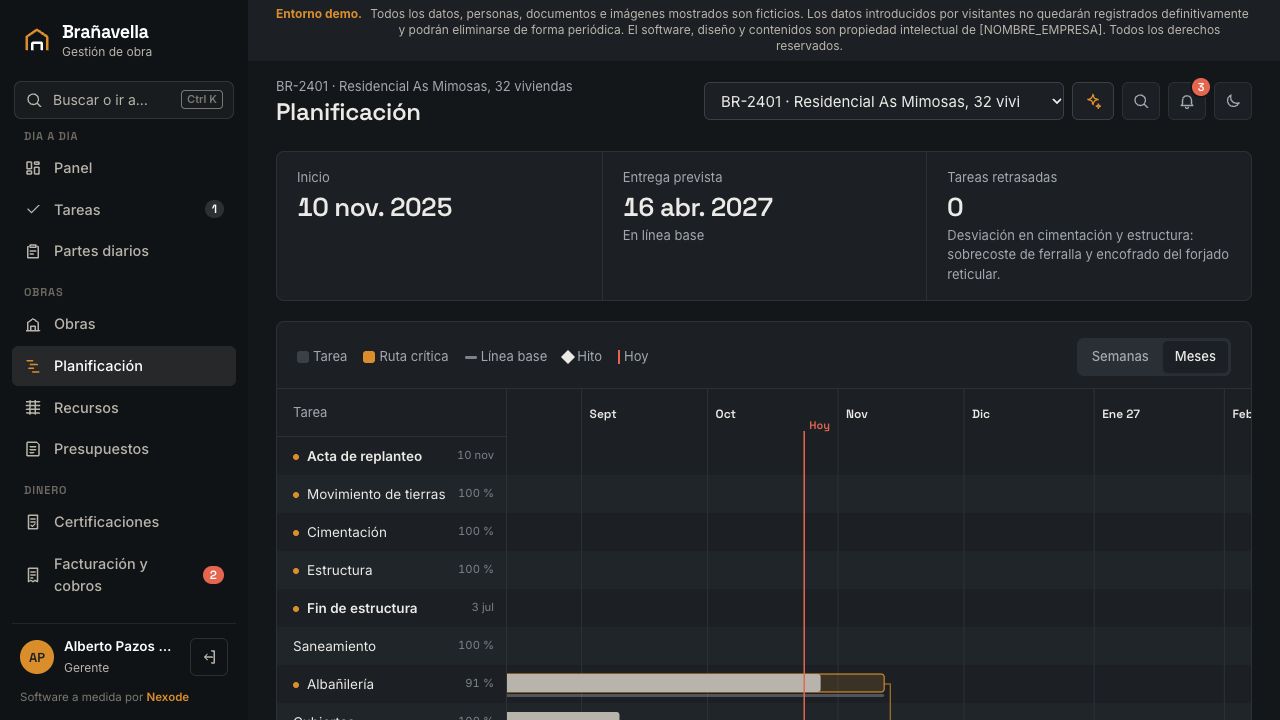Open the Recursos page
1280x720 pixels.
pyautogui.click(x=124, y=408)
